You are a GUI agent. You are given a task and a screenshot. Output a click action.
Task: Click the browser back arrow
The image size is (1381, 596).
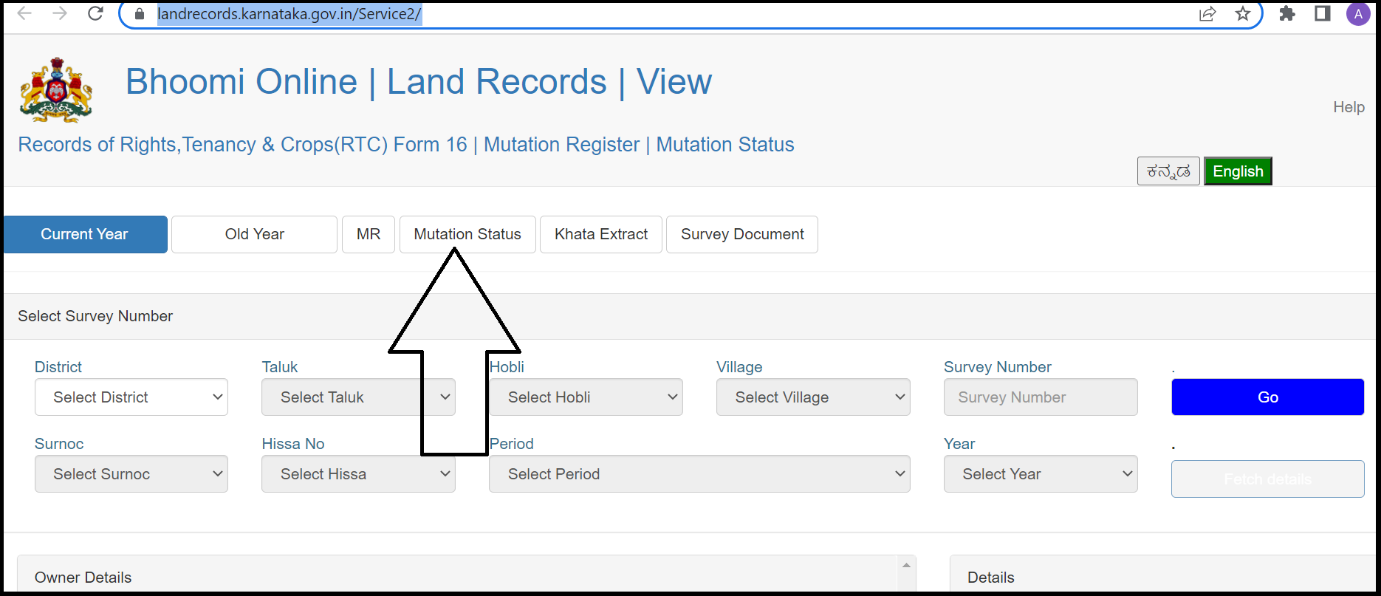(25, 14)
